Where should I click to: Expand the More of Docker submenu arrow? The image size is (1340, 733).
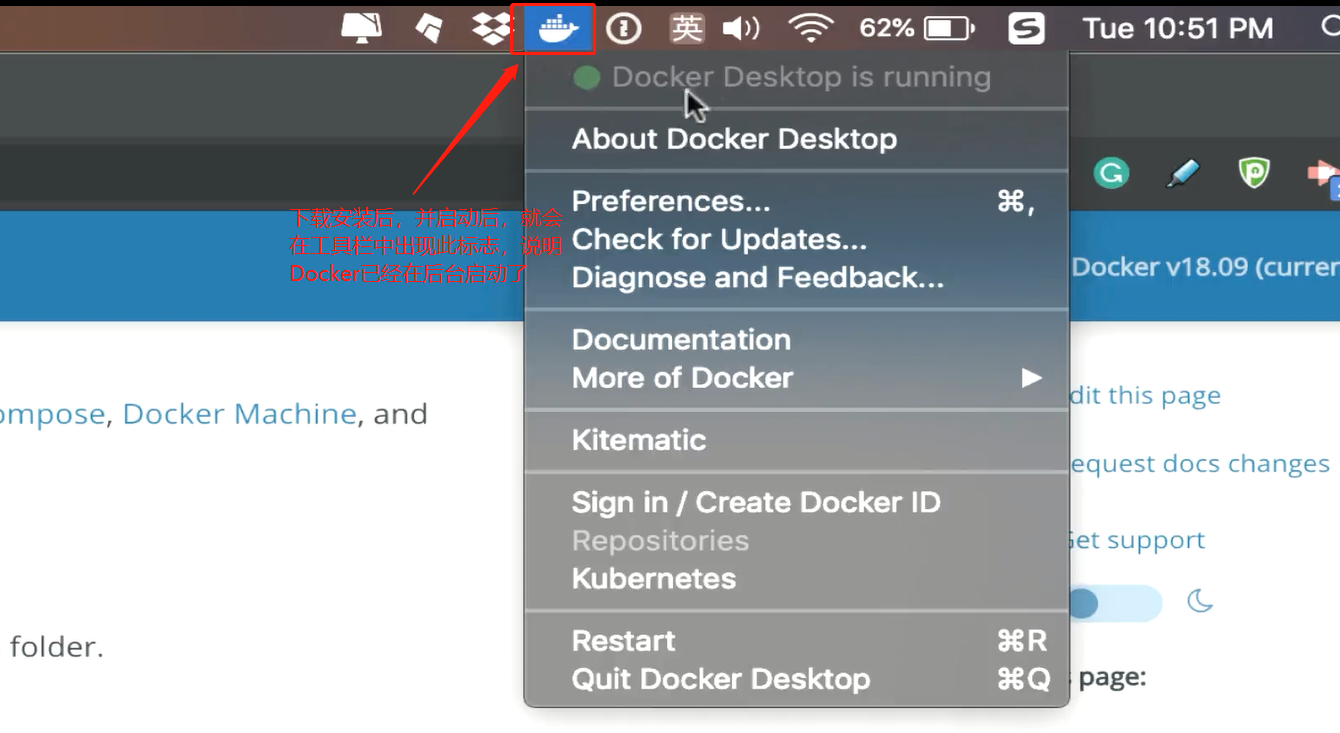pyautogui.click(x=1031, y=378)
